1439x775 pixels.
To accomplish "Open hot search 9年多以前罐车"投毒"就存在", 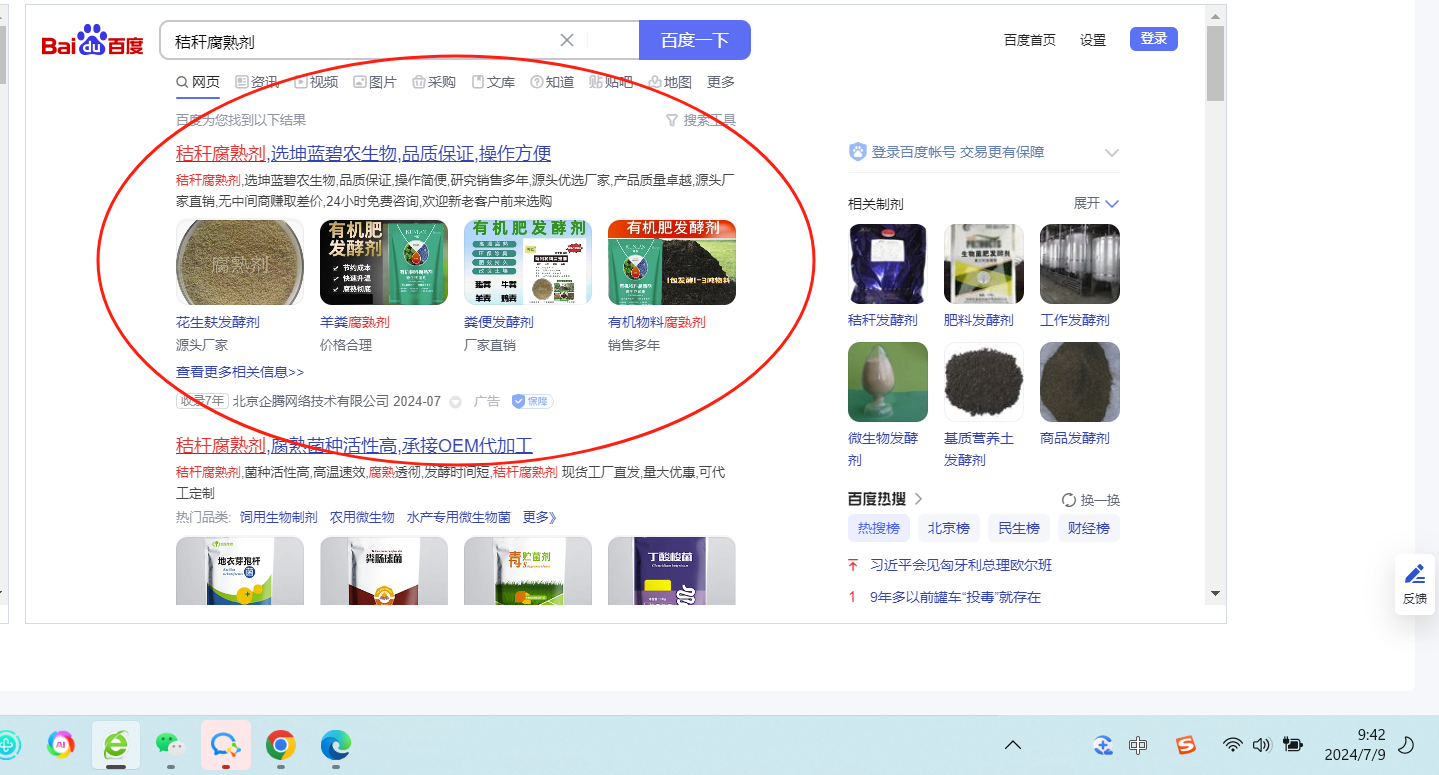I will 955,597.
